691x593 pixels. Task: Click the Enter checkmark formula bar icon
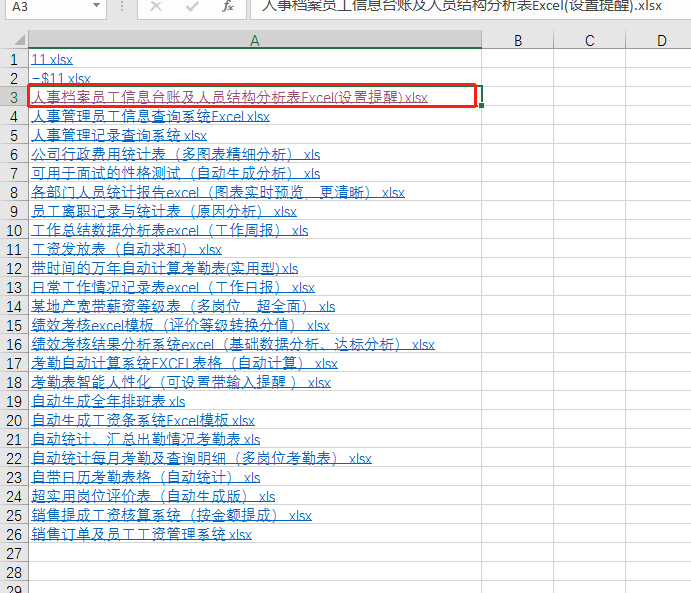[x=192, y=7]
